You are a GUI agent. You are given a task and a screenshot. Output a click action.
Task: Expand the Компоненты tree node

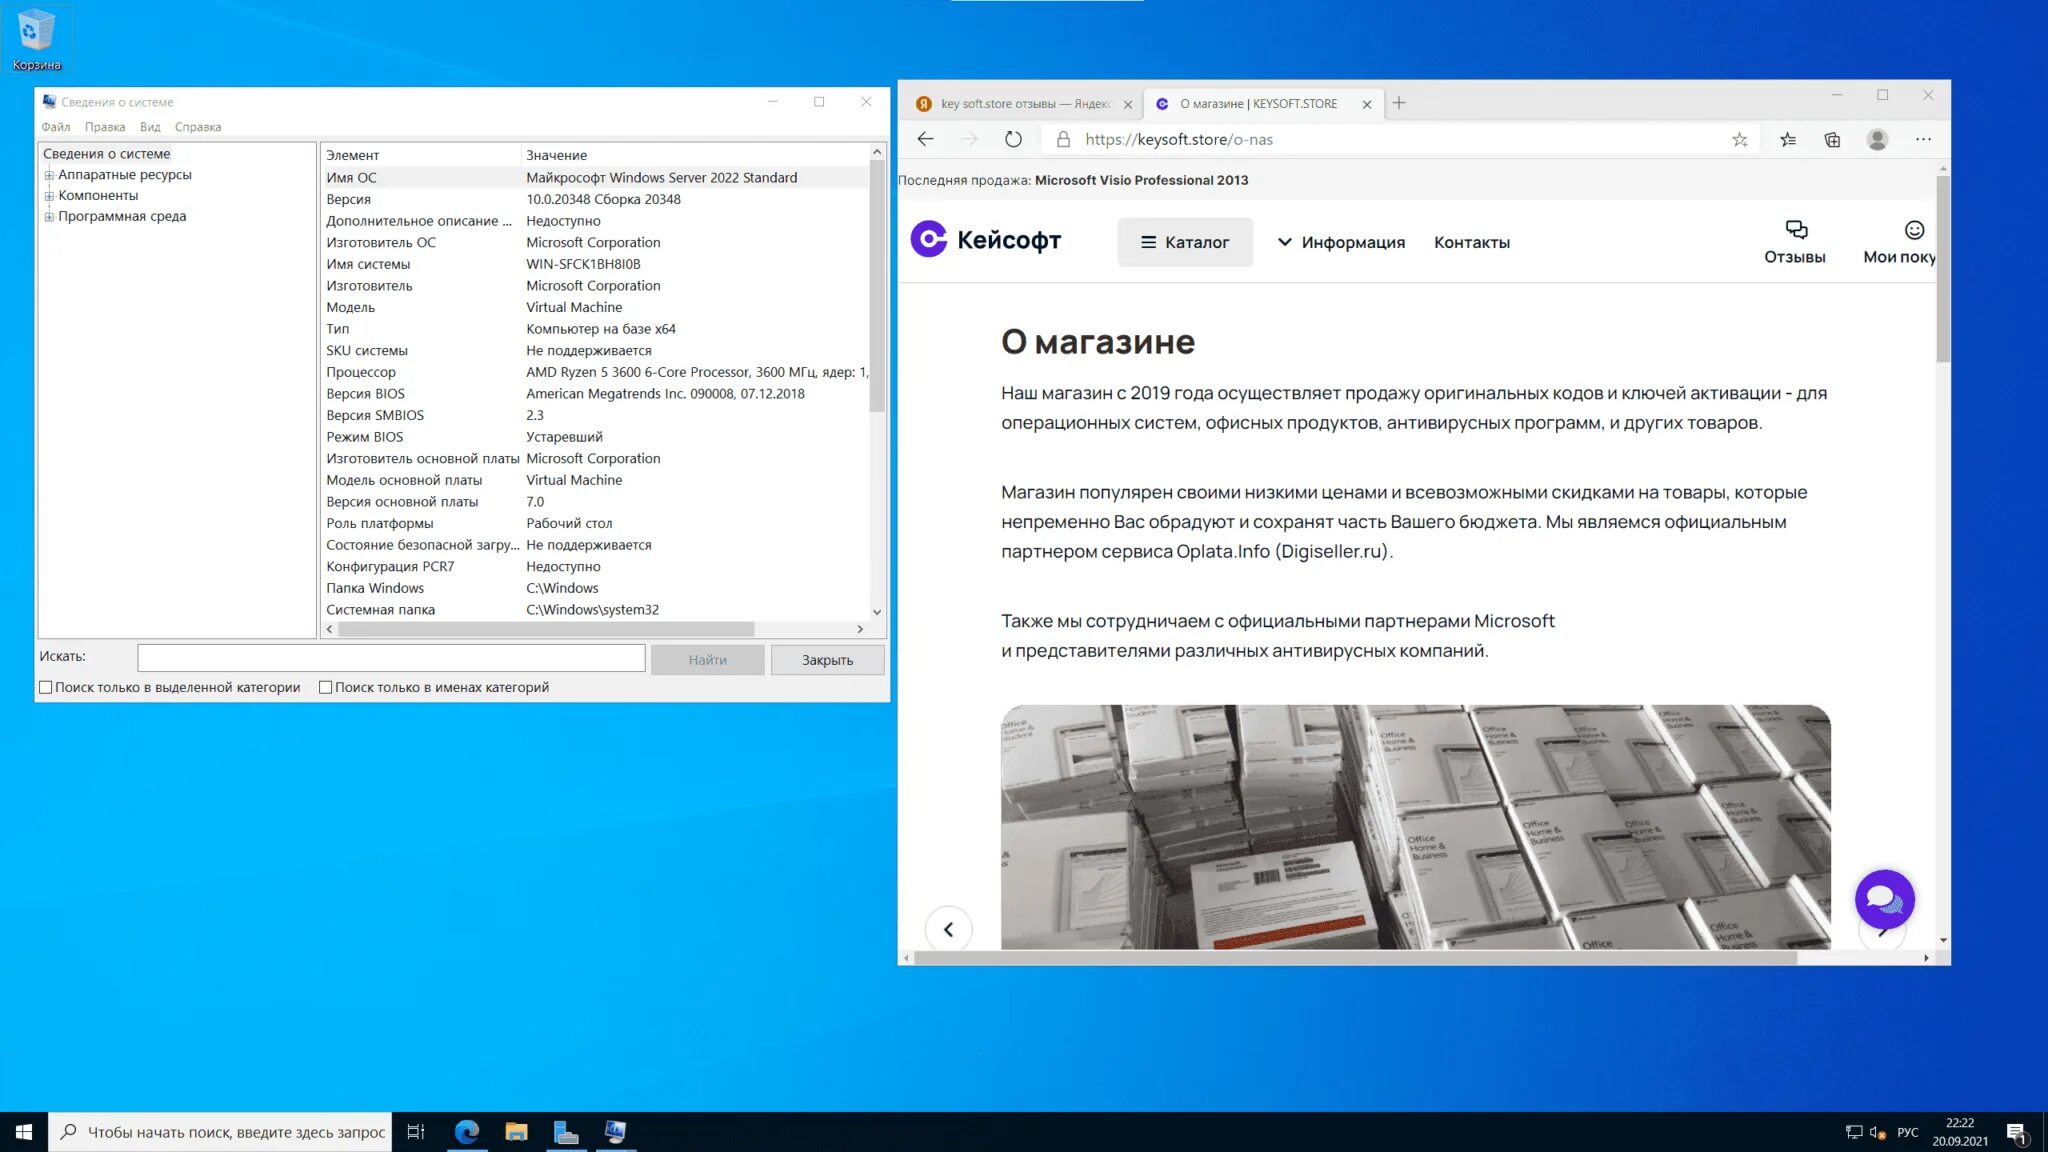[x=49, y=196]
